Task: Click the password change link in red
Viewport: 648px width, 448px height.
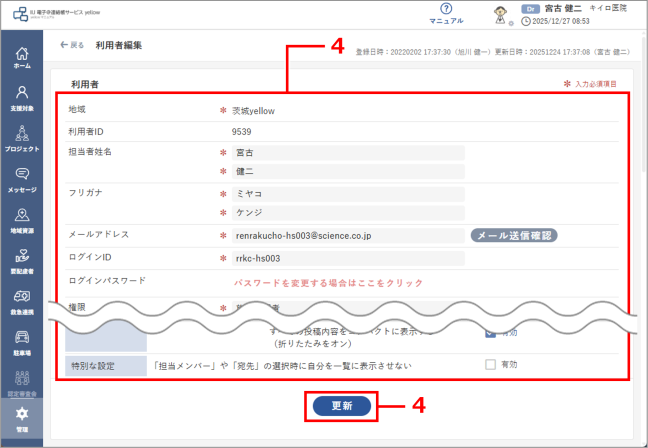Action: coord(321,283)
